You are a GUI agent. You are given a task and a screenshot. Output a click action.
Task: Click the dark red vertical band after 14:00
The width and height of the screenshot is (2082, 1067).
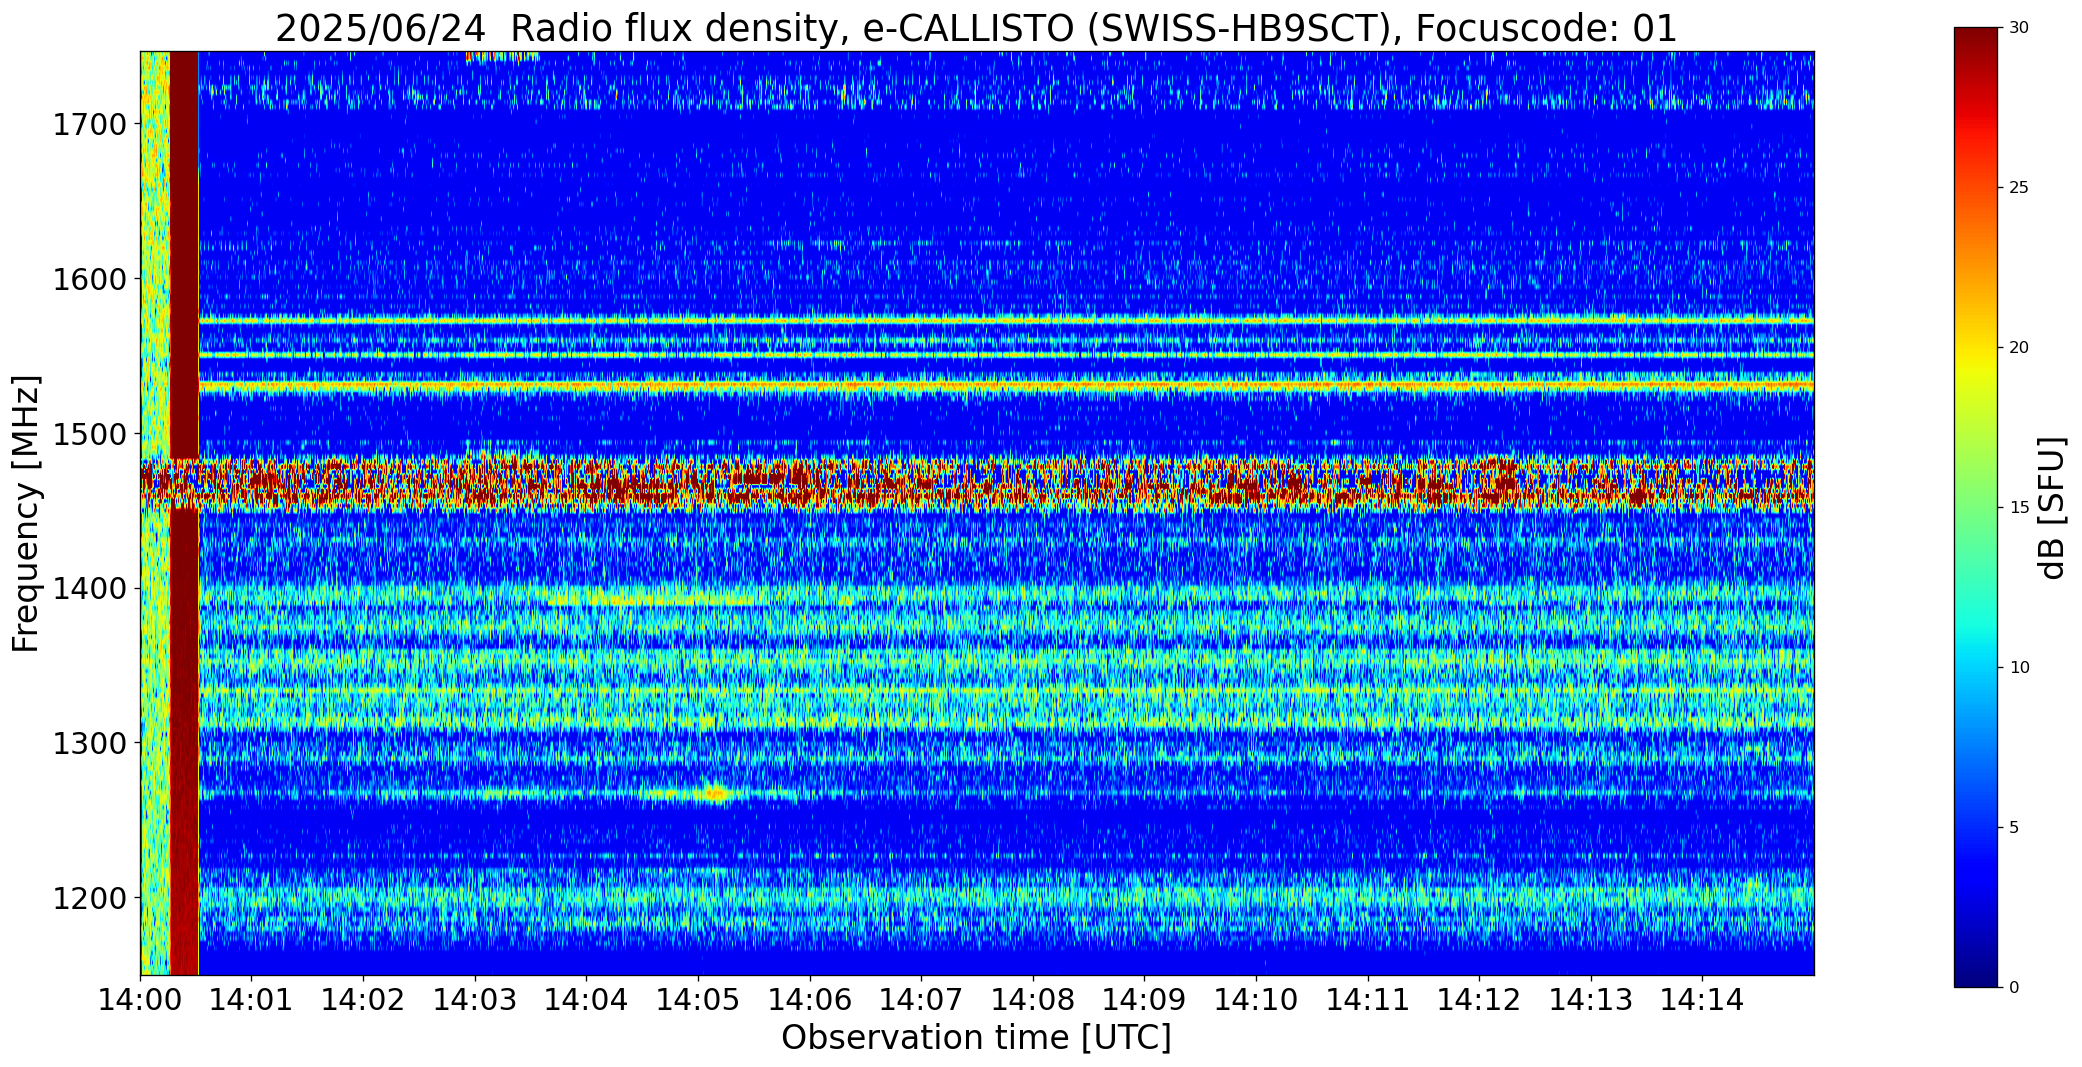pos(184,513)
